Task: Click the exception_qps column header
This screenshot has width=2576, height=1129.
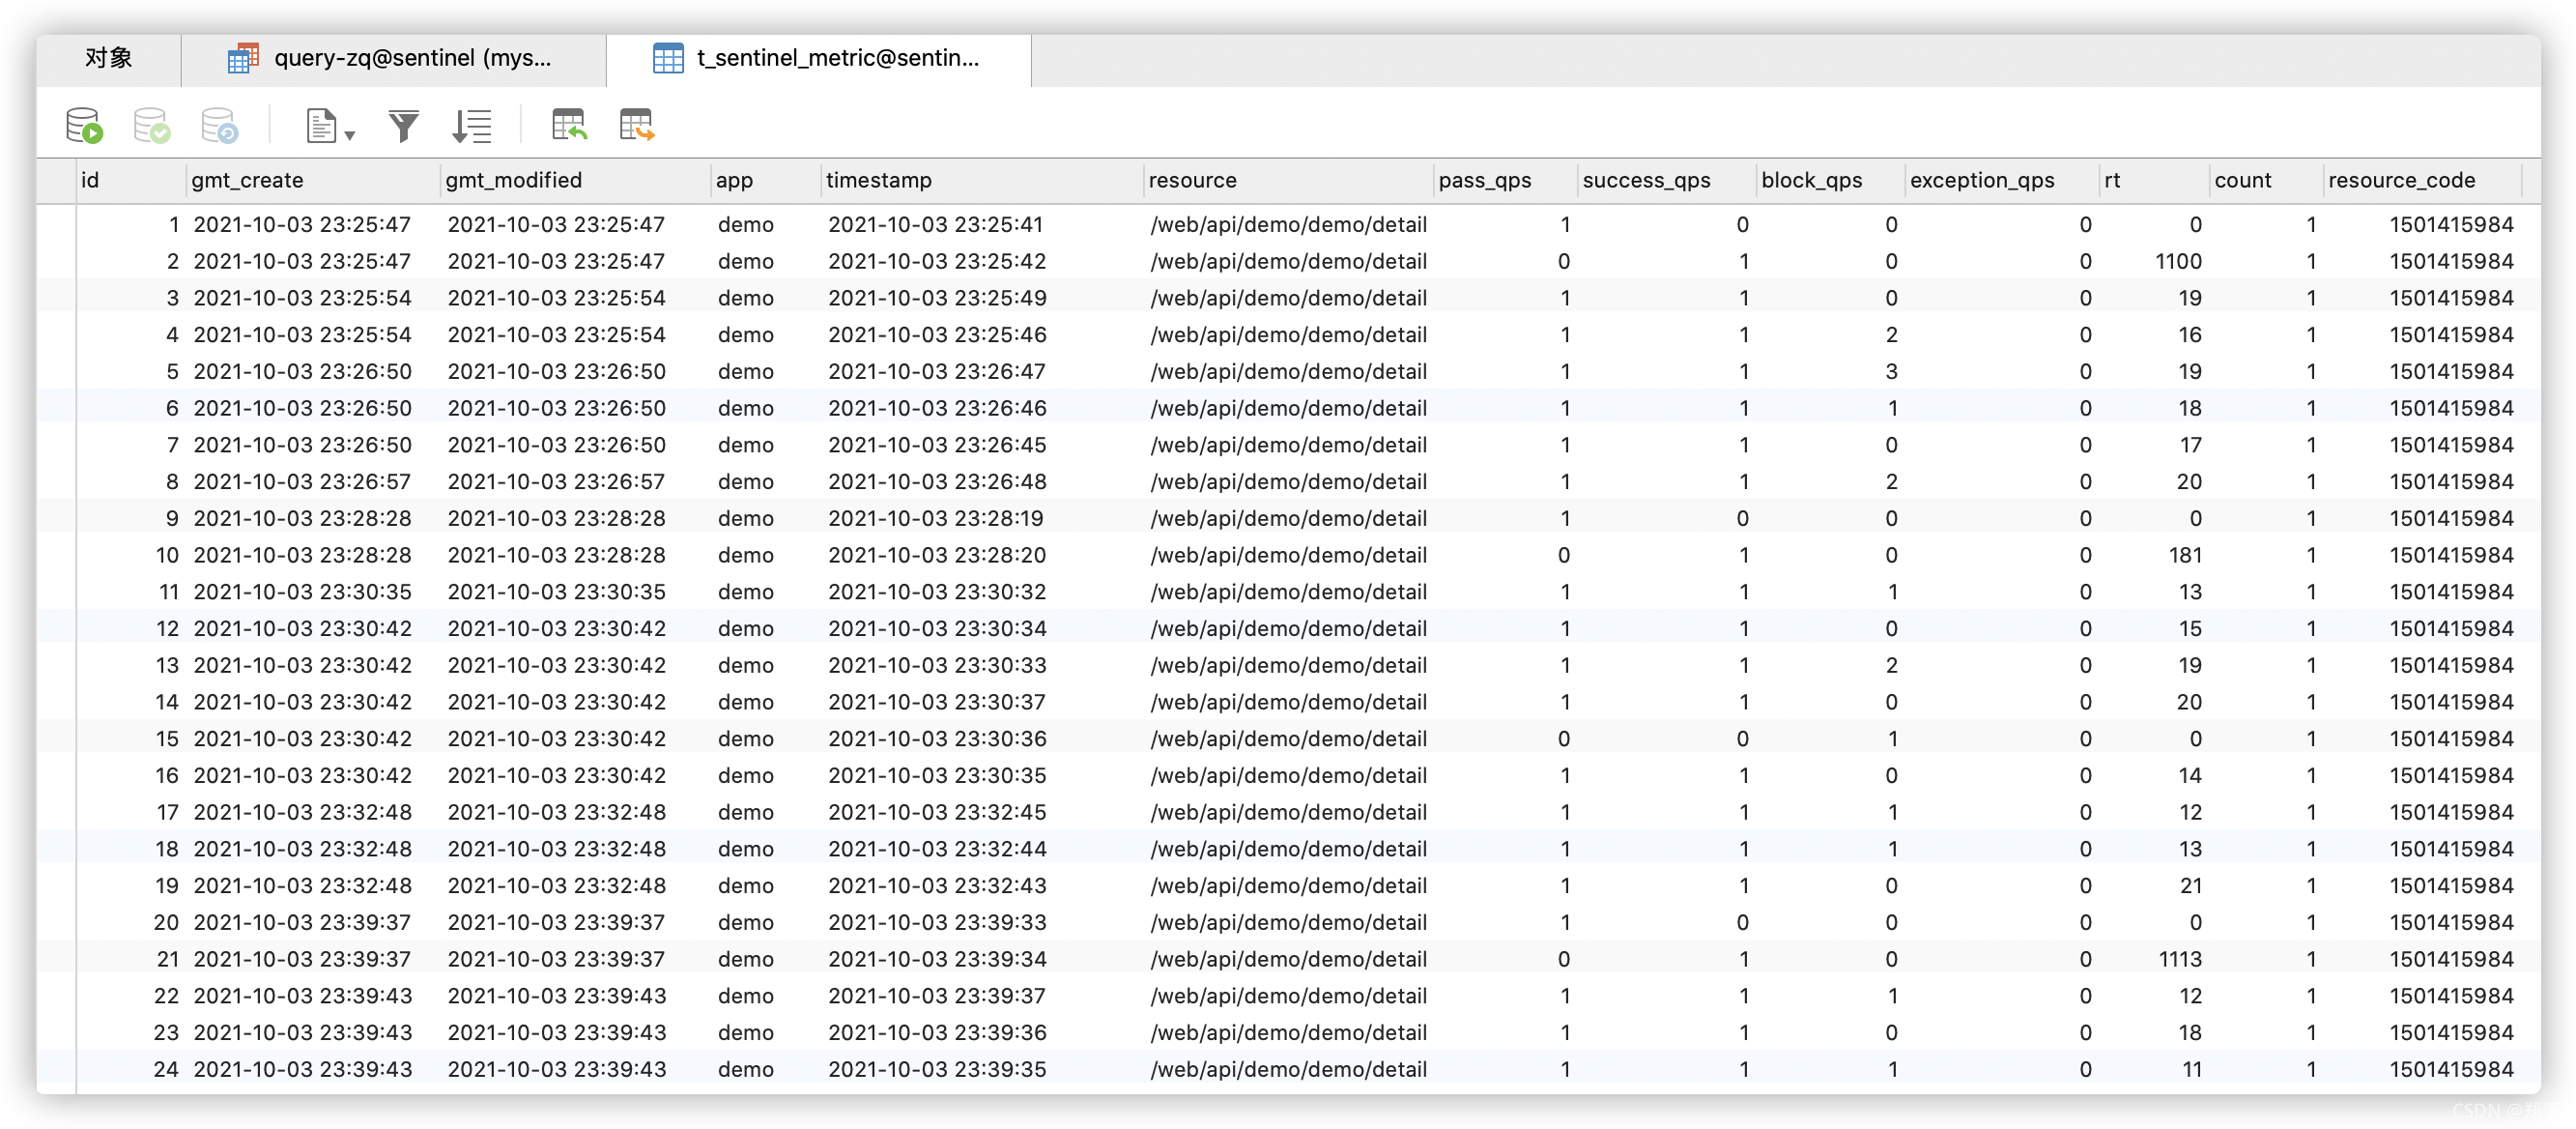Action: tap(2002, 180)
